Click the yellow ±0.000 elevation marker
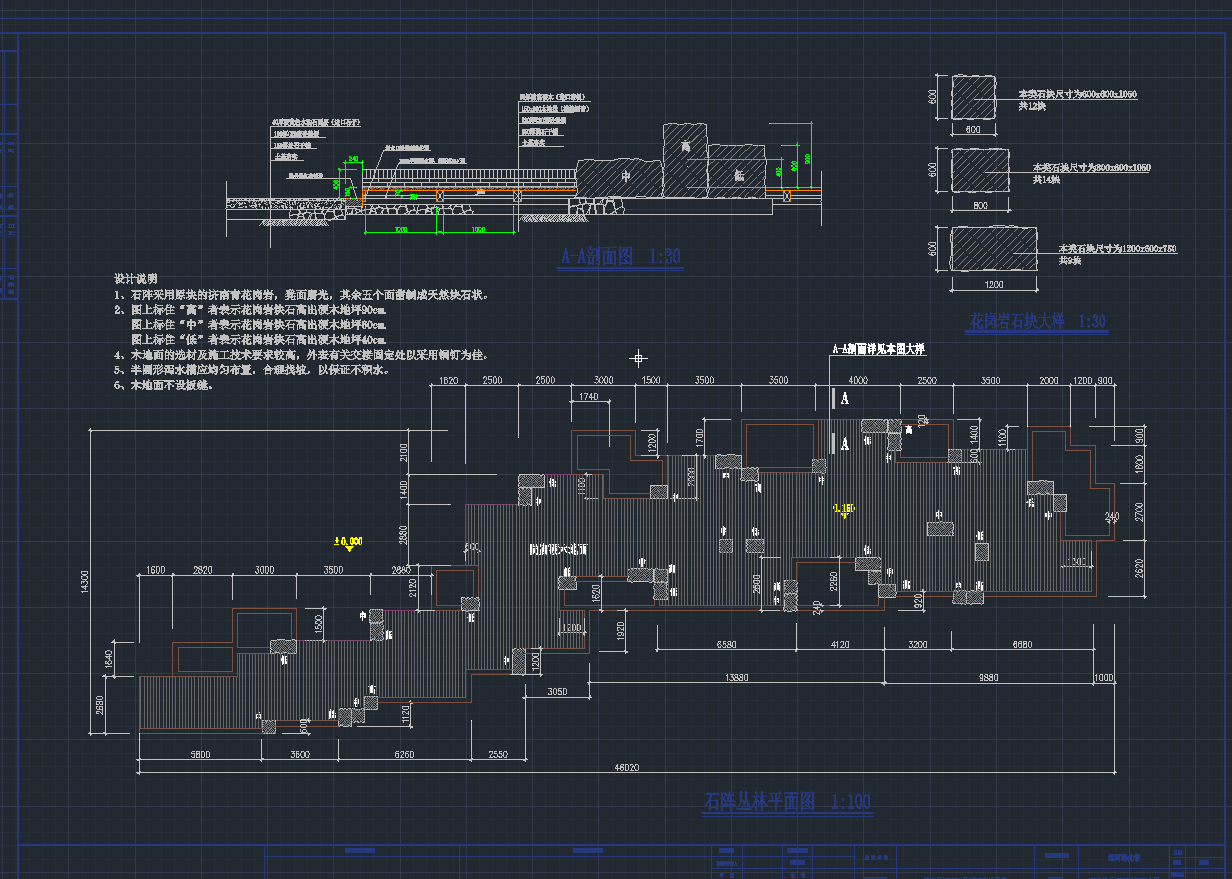 click(x=347, y=541)
